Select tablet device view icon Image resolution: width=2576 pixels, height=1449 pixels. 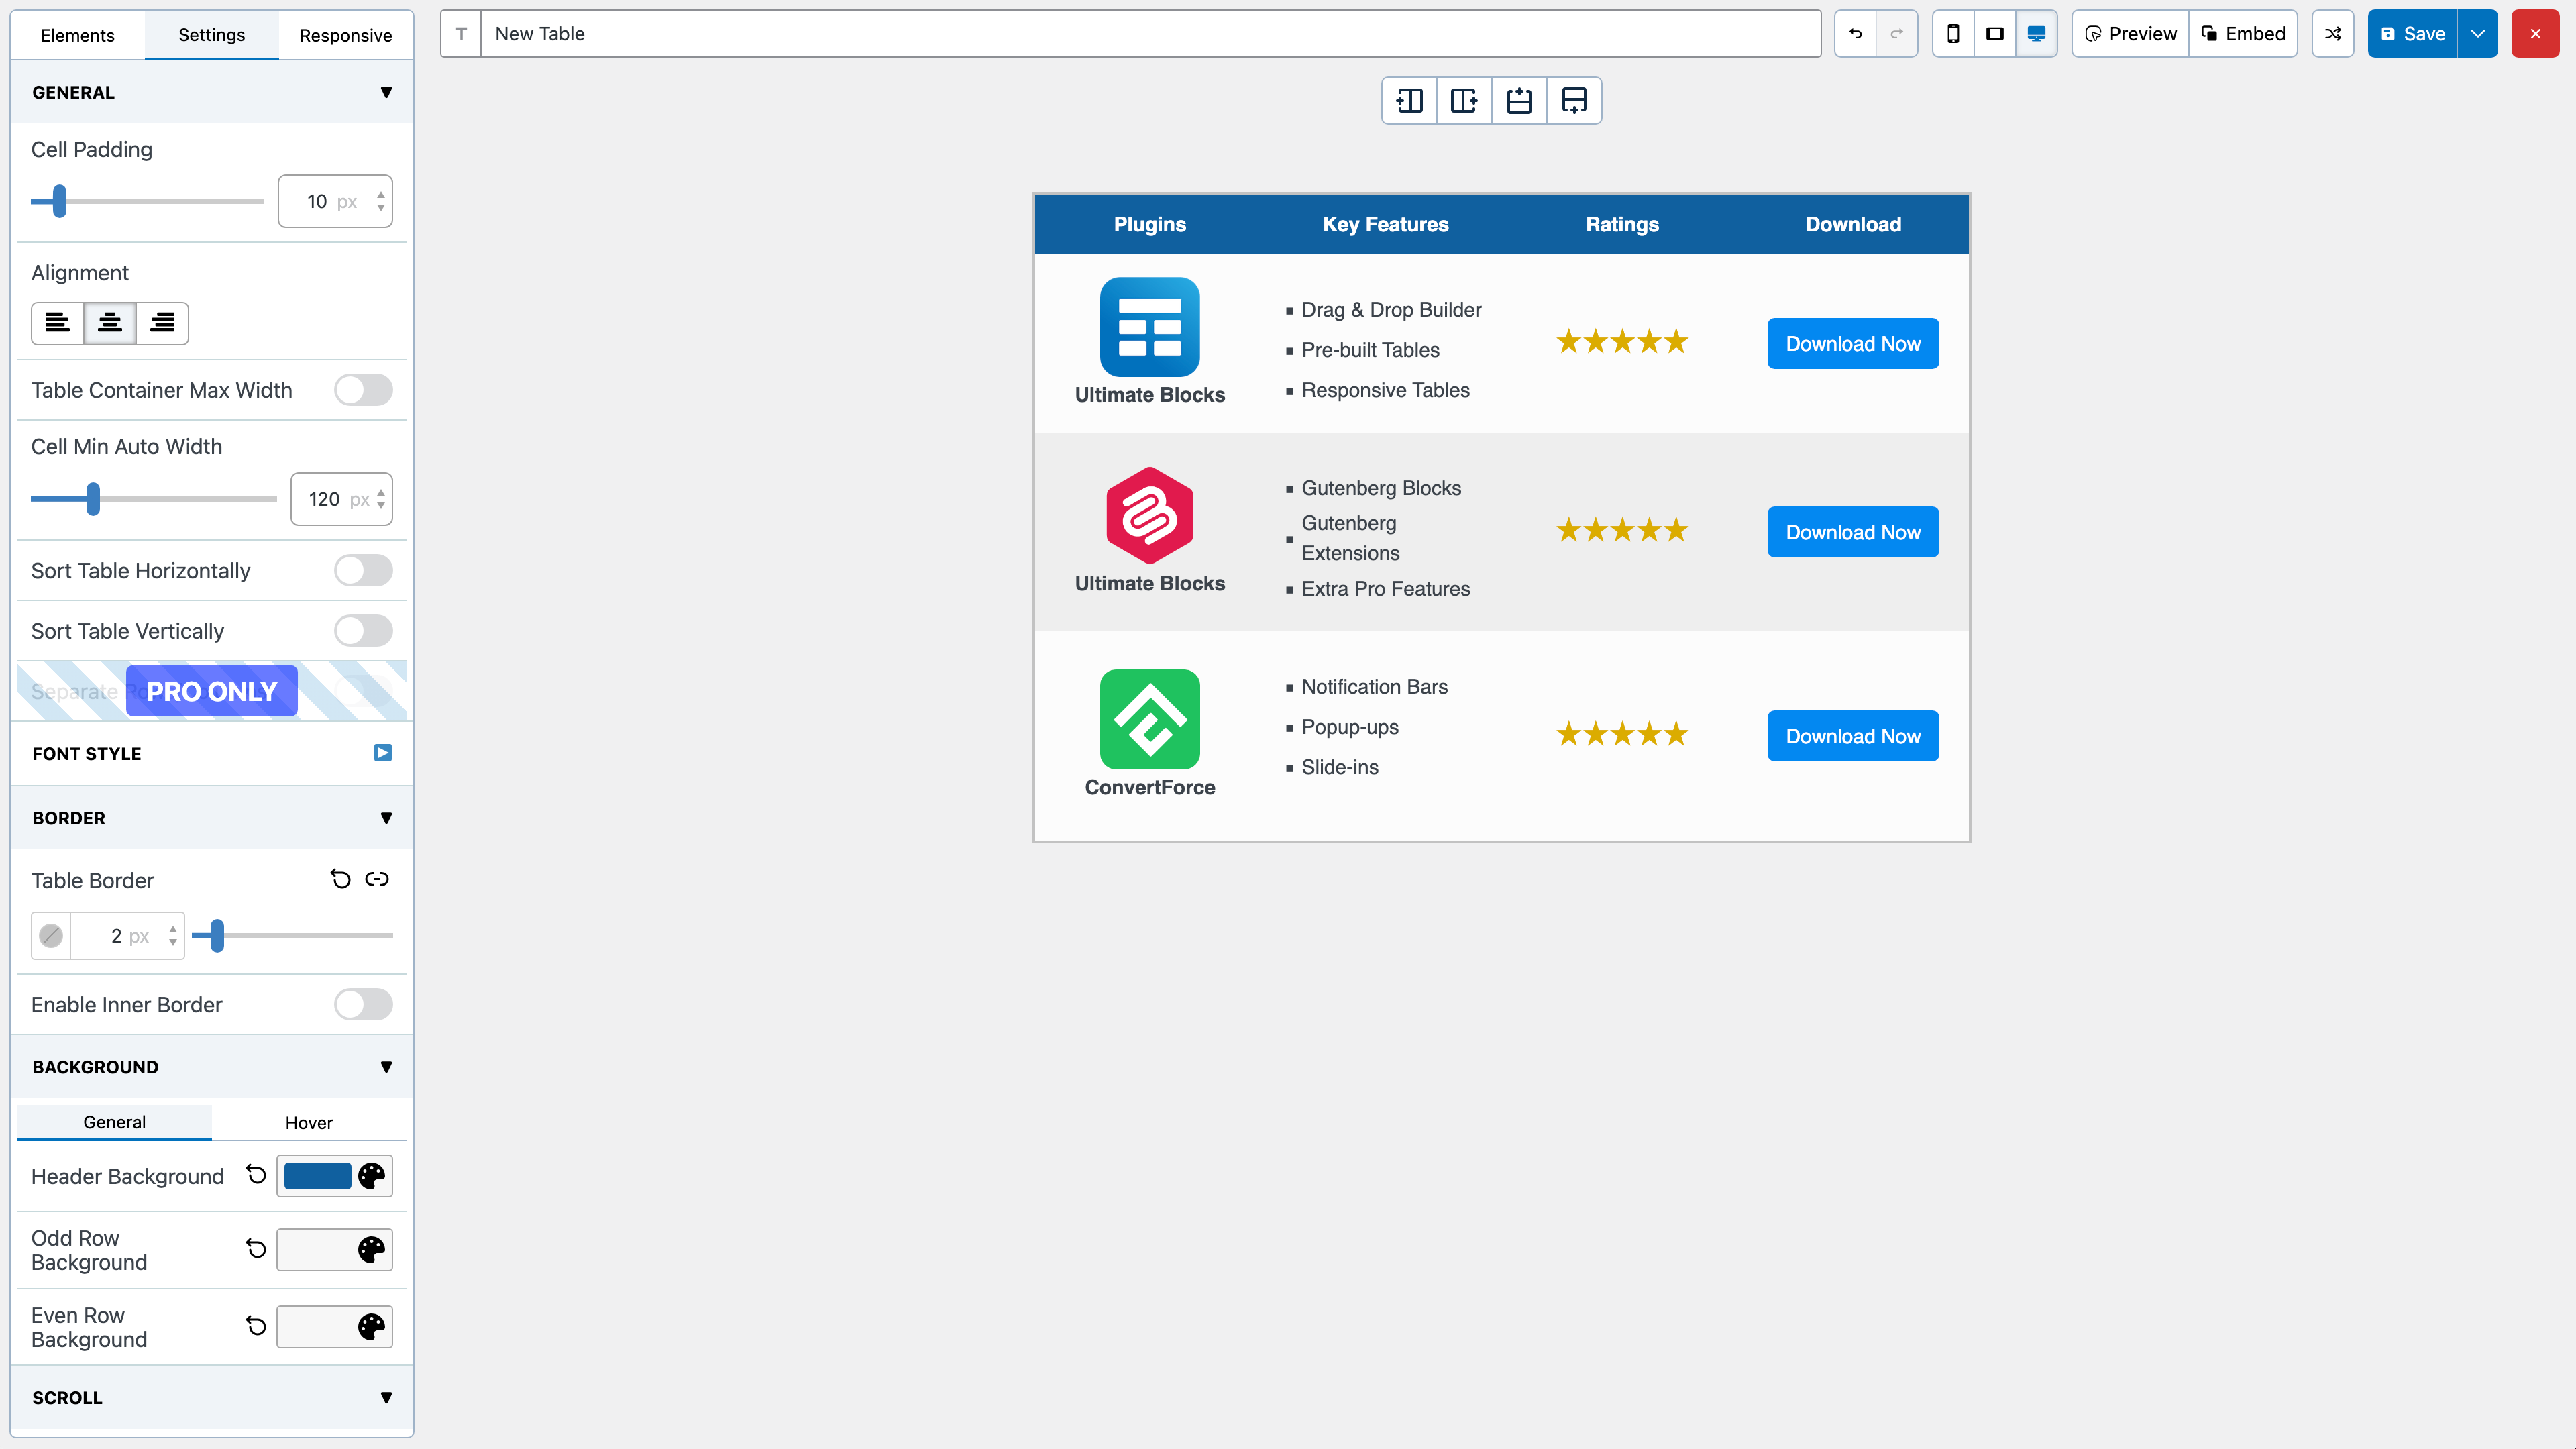click(1994, 34)
